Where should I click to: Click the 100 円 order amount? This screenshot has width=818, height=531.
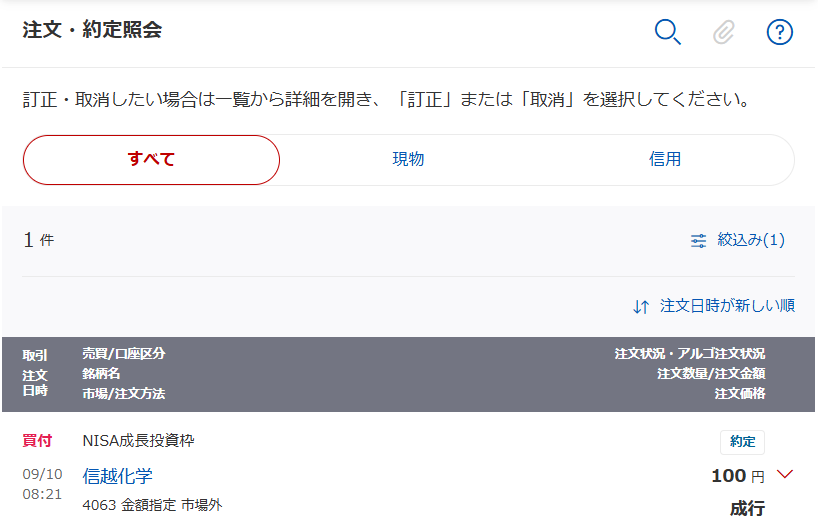(x=737, y=476)
